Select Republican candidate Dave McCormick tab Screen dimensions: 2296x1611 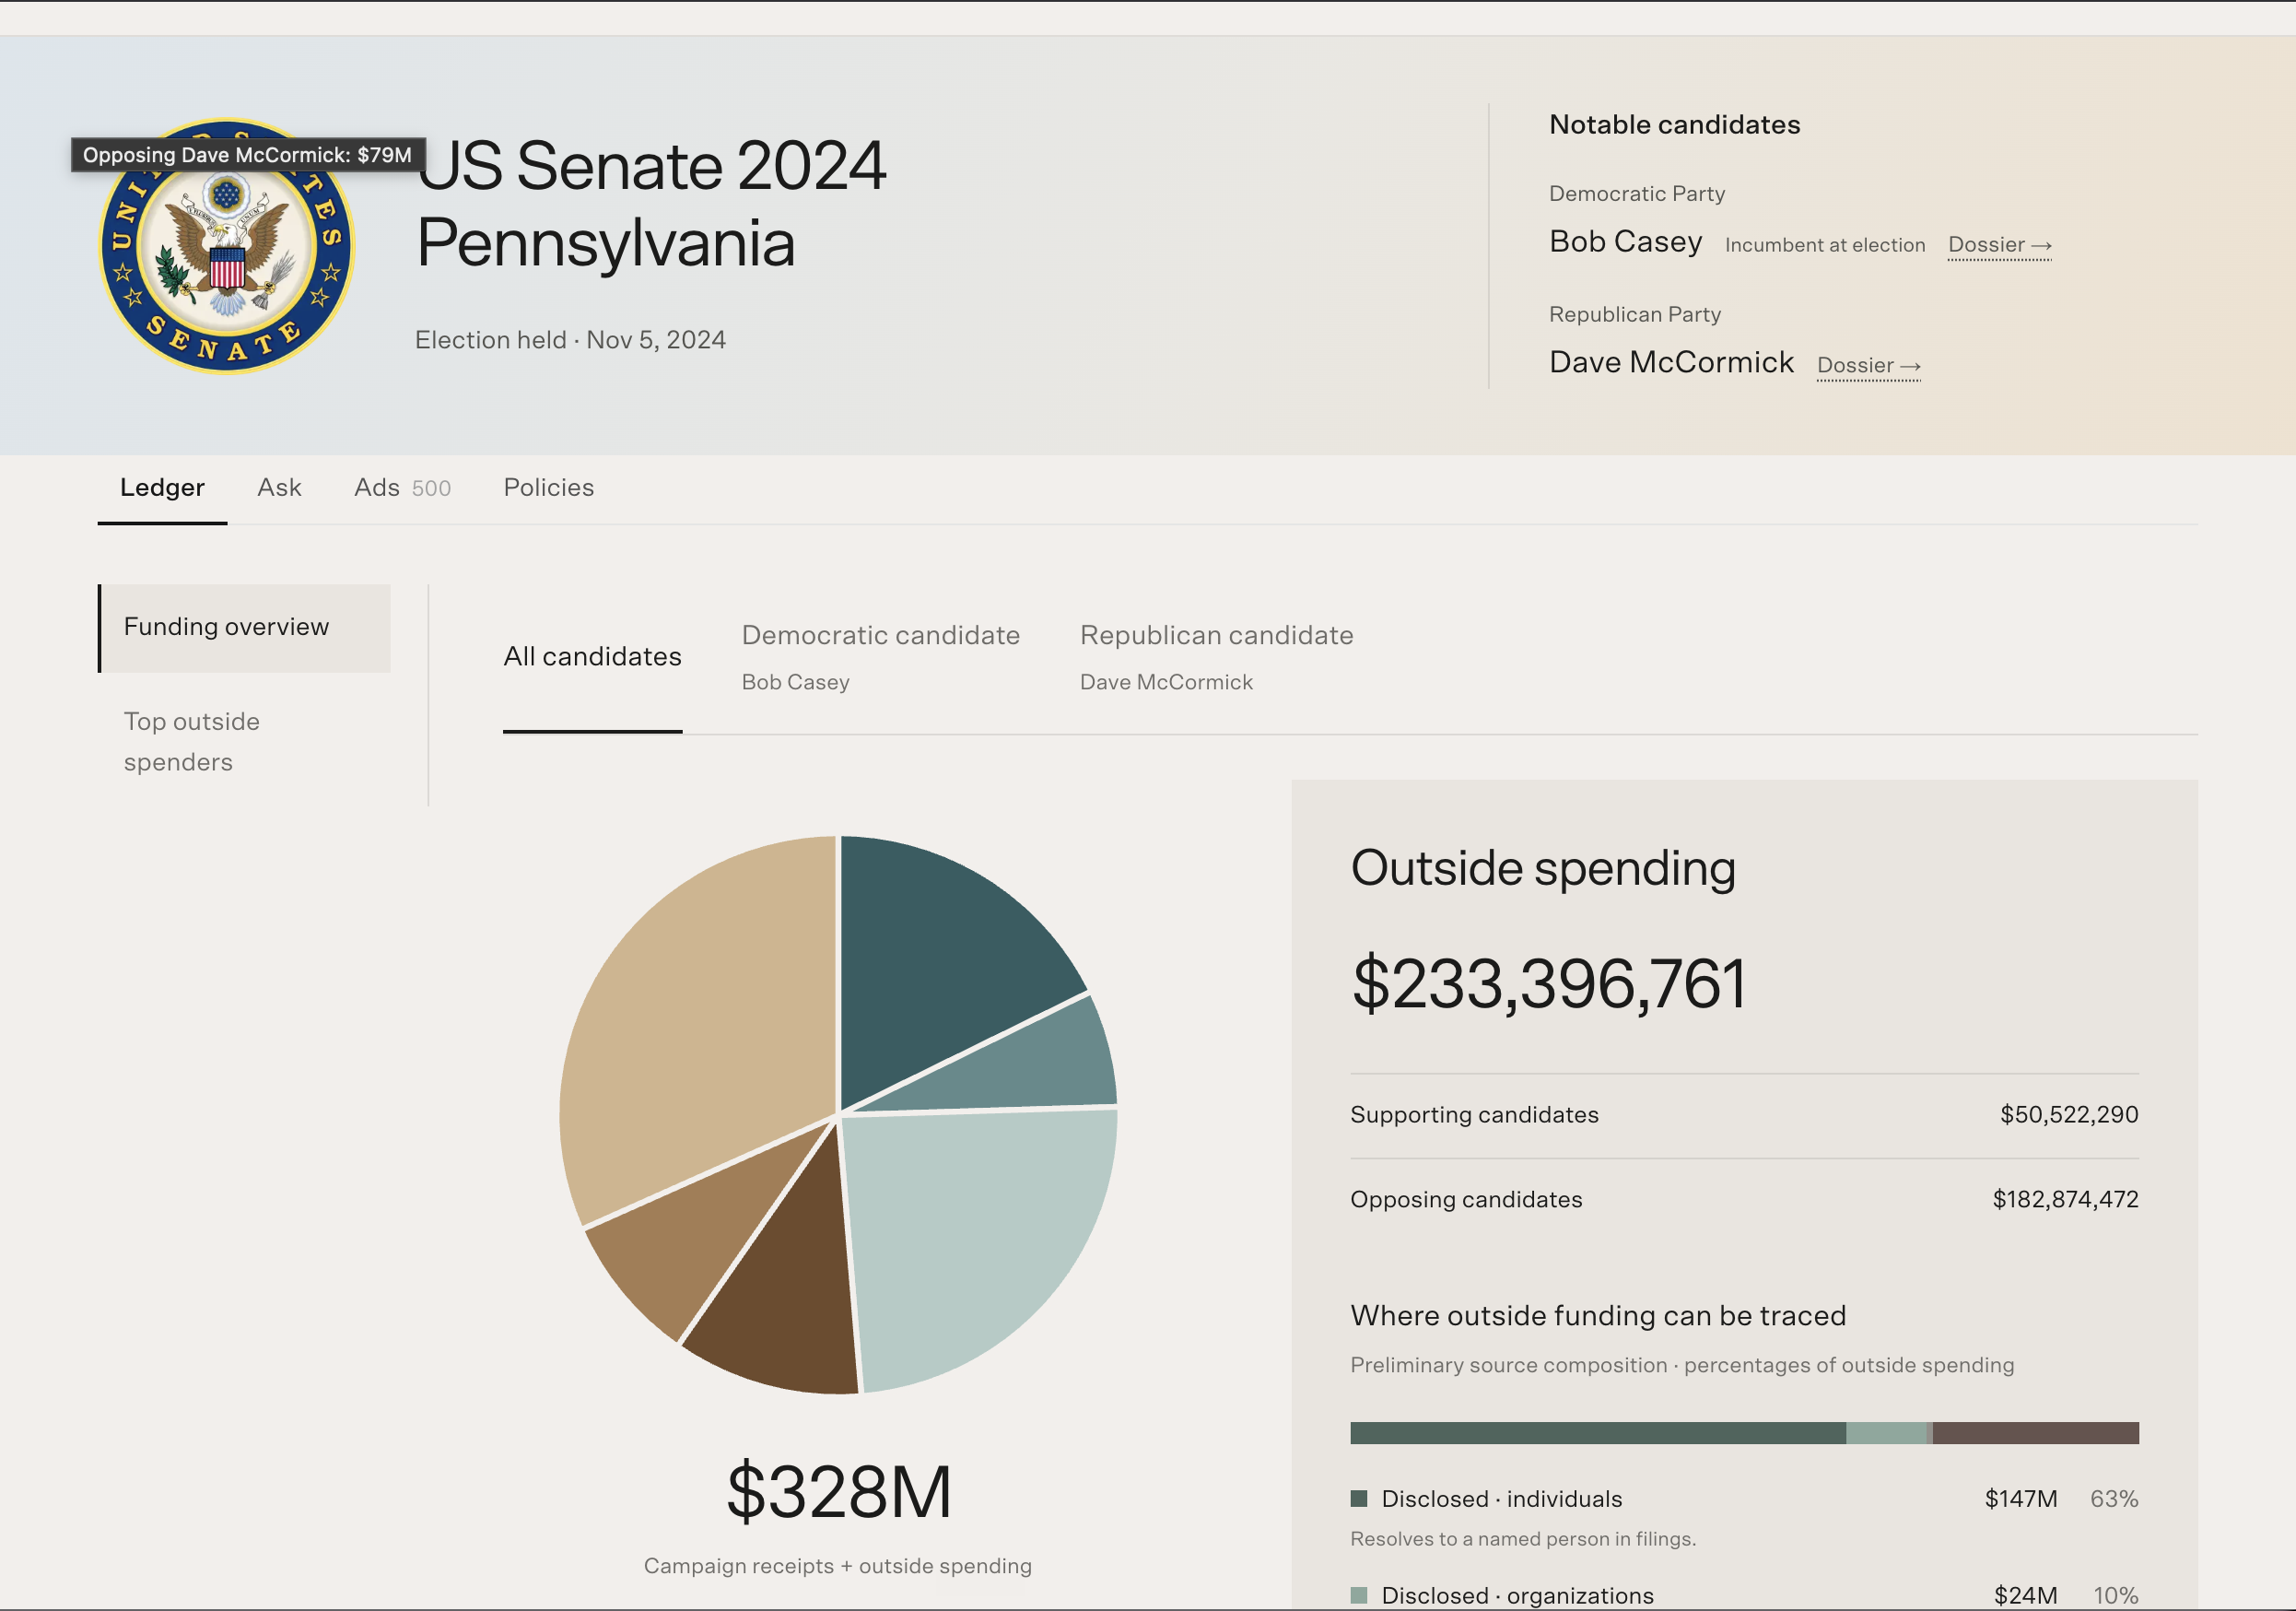[1216, 657]
